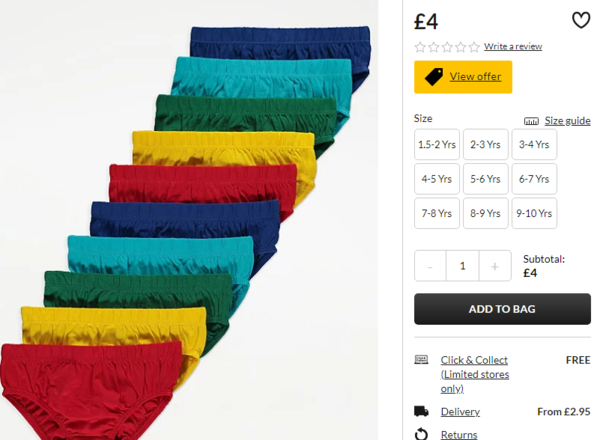600x440 pixels.
Task: Pick the 9-10 Yrs size option
Action: tap(535, 213)
